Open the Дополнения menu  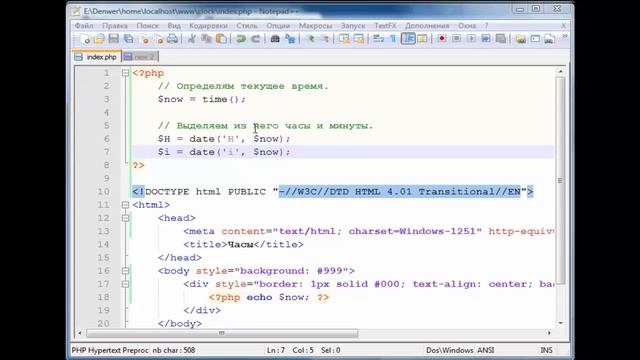[x=427, y=26]
